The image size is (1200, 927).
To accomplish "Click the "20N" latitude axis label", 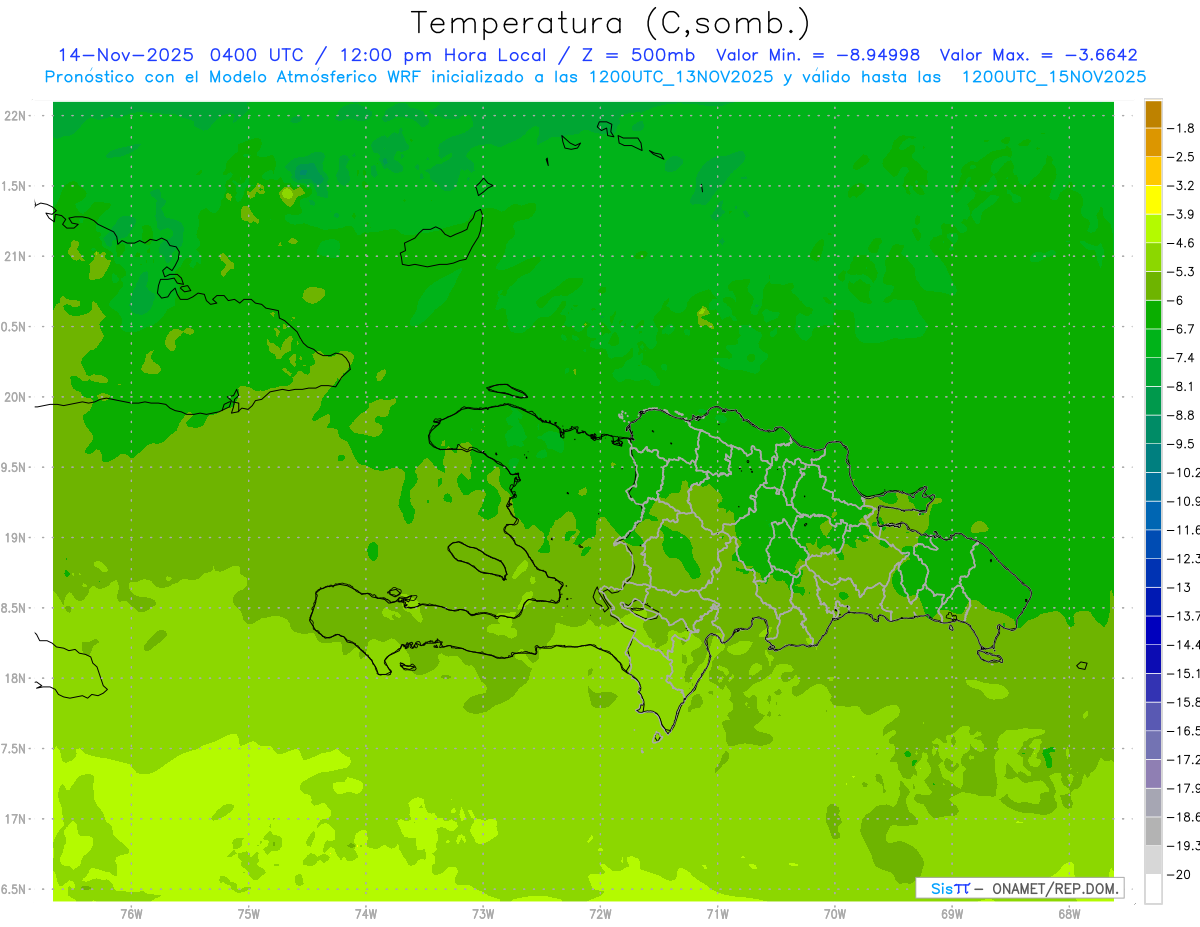I will tap(15, 397).
